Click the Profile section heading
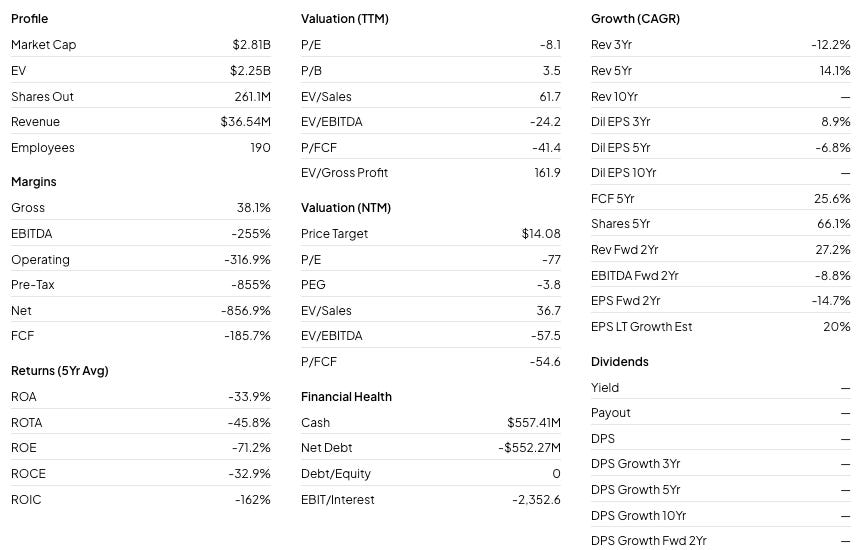The height and width of the screenshot is (550, 865). 29,19
